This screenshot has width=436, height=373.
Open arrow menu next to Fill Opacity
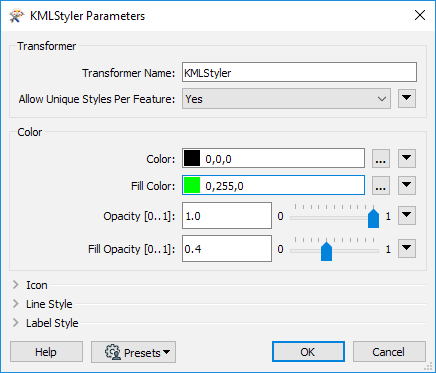coord(407,248)
